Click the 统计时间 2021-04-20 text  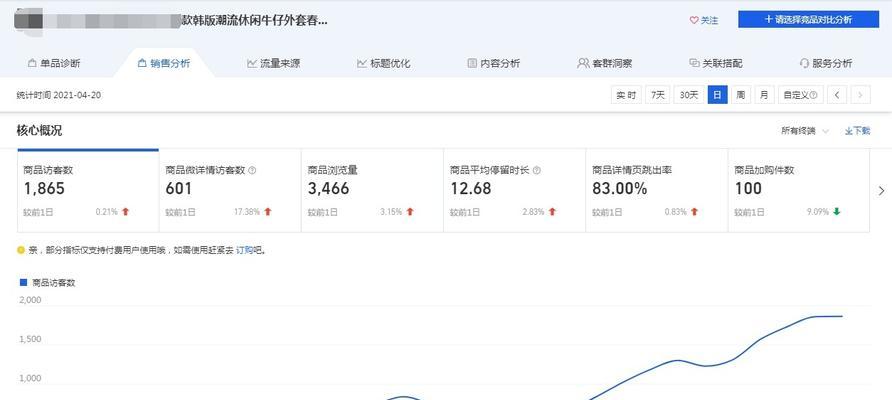(x=59, y=95)
